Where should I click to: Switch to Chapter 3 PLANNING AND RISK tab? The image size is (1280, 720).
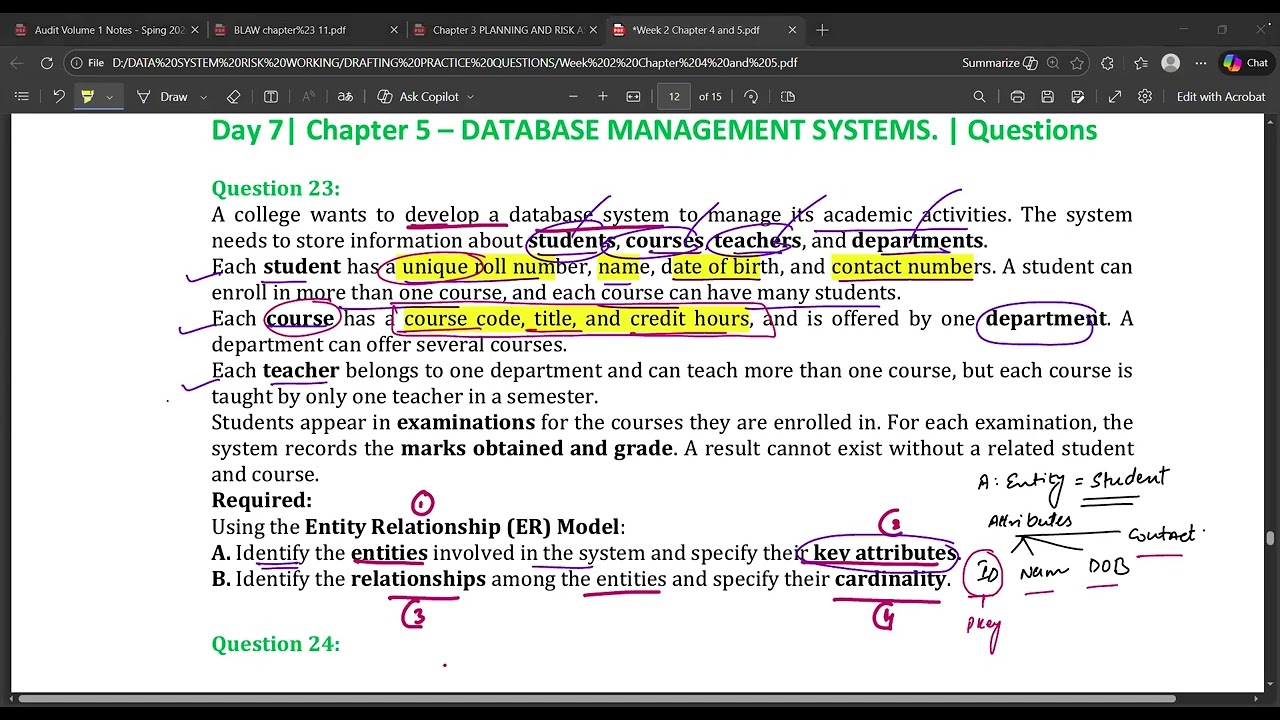point(503,30)
